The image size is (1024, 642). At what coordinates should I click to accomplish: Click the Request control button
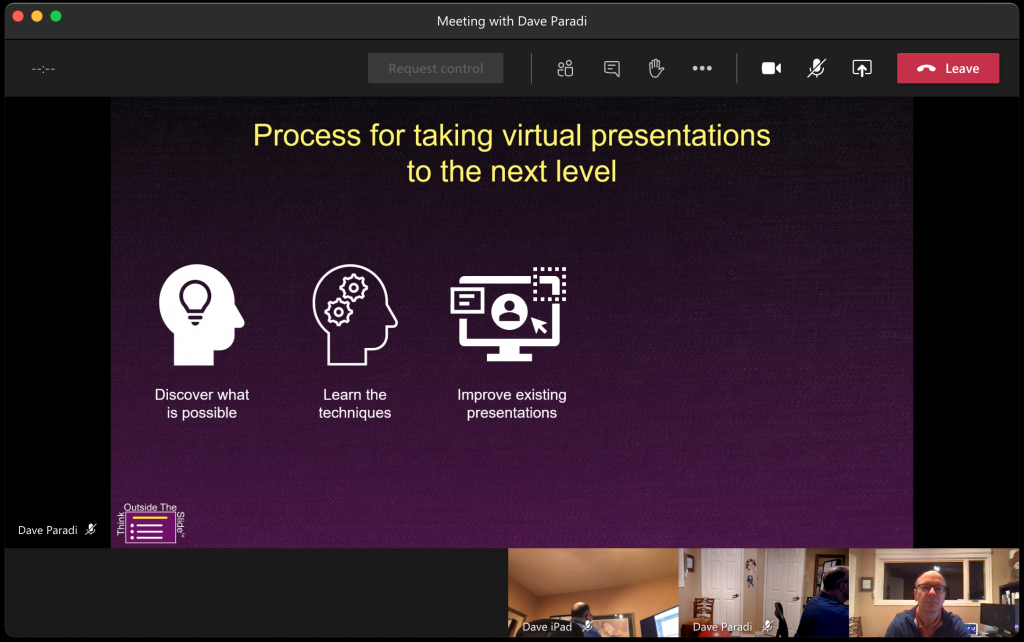coord(435,68)
